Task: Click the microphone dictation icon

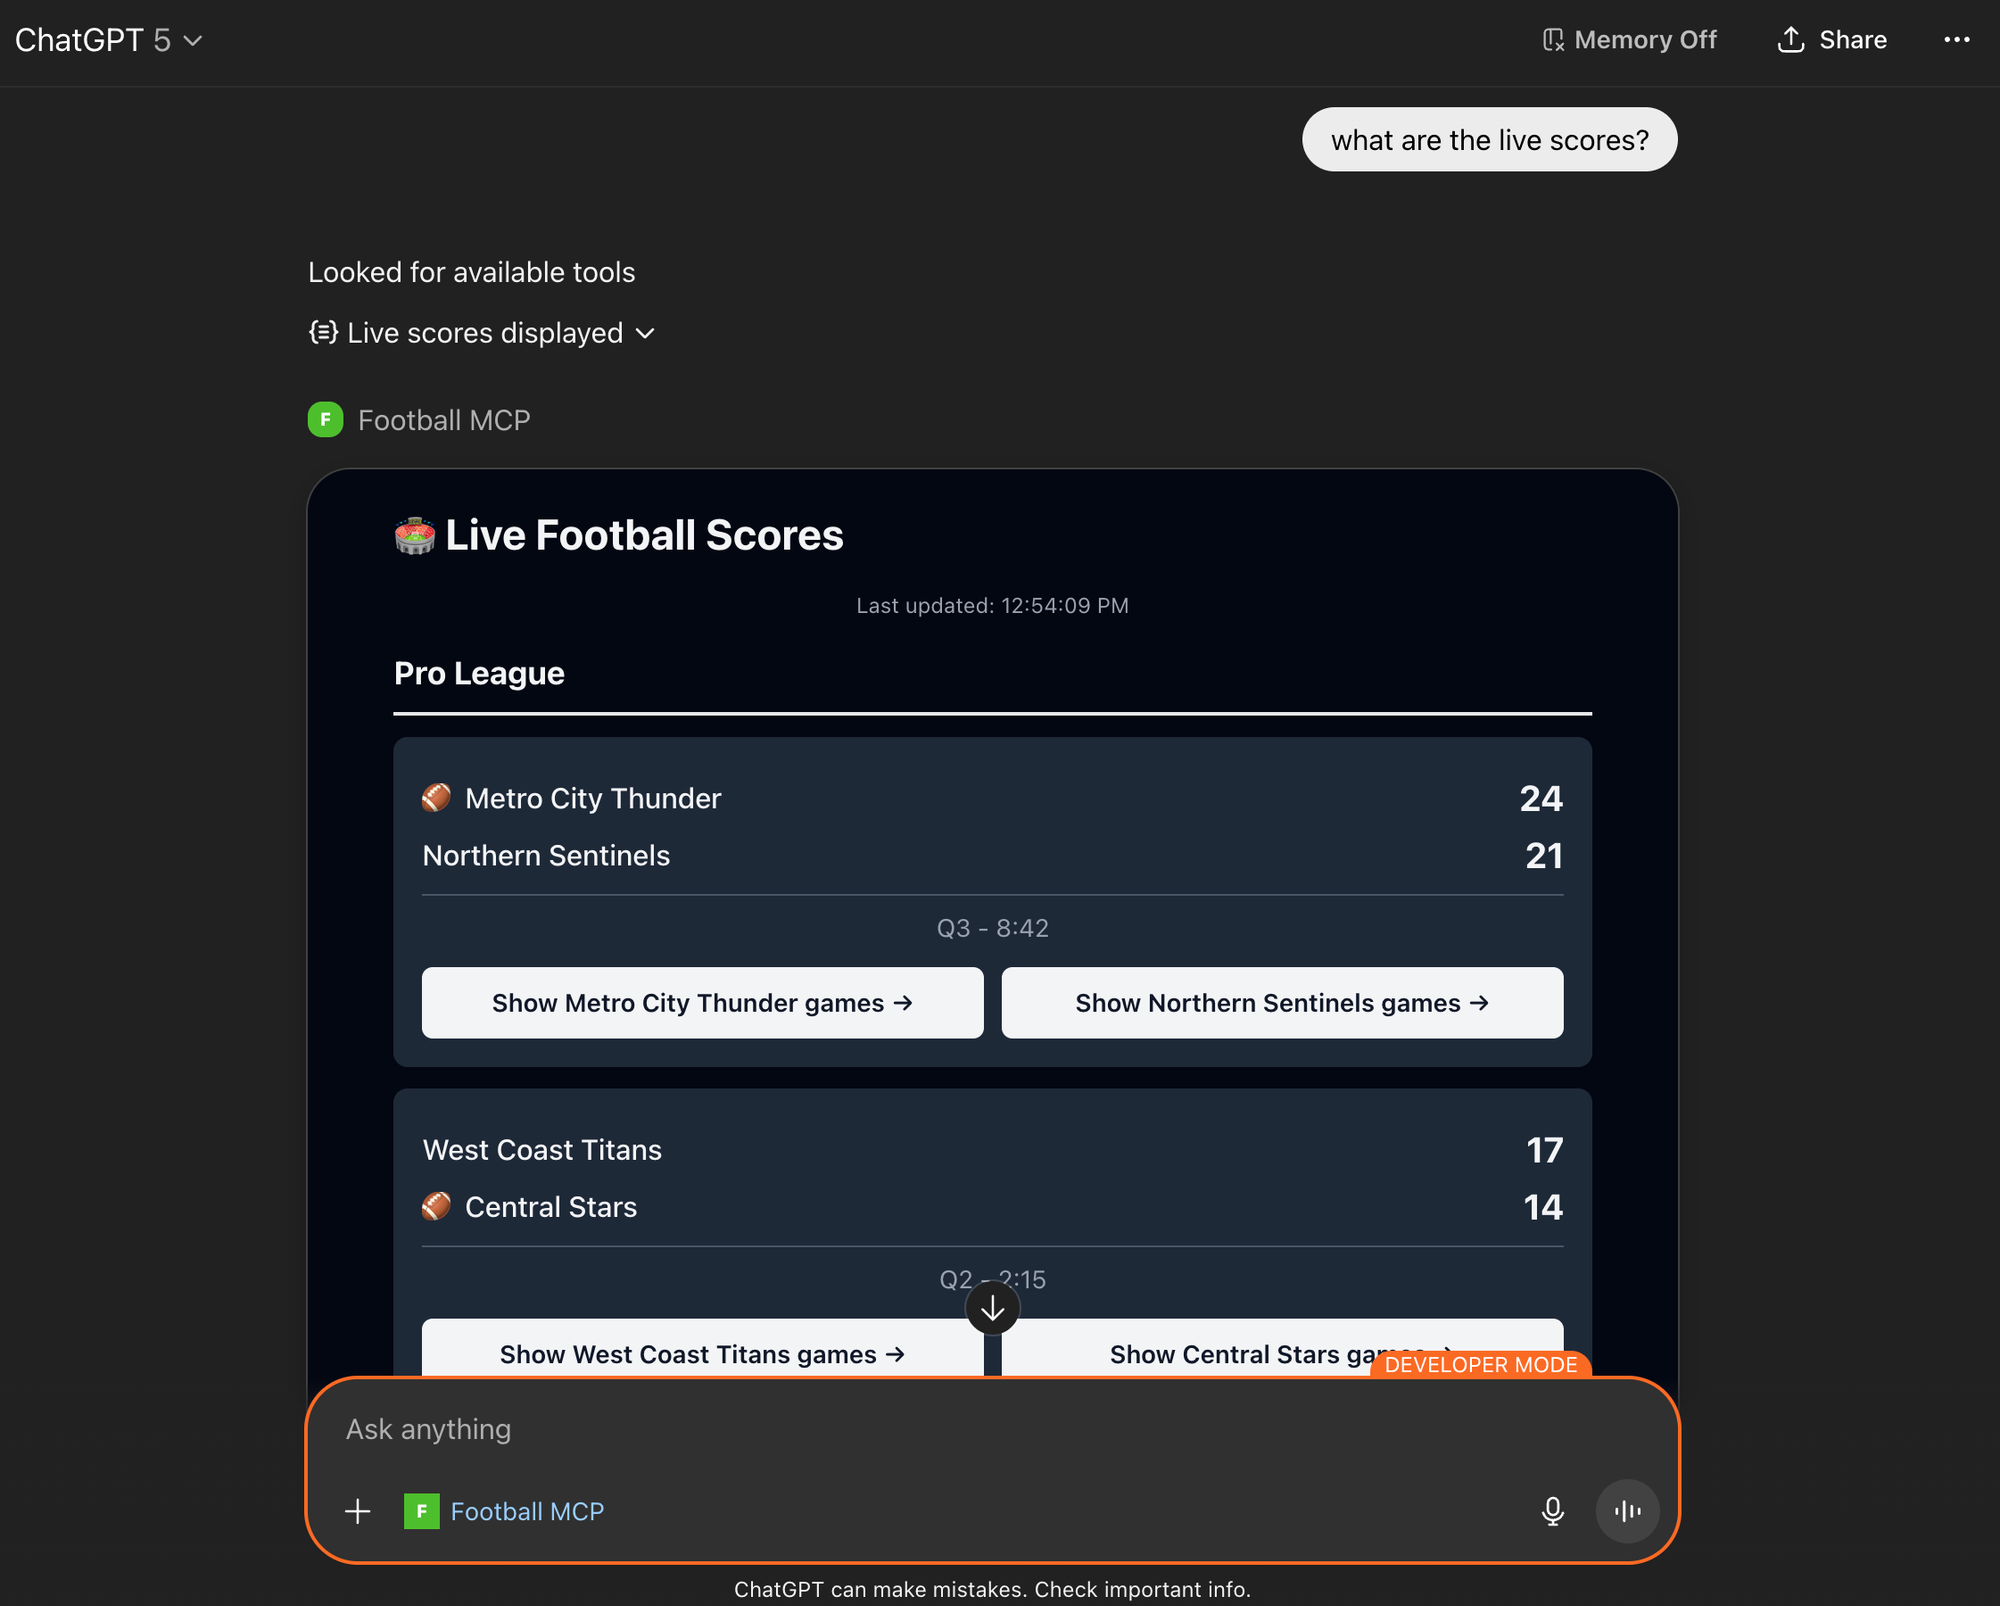Action: click(1552, 1511)
